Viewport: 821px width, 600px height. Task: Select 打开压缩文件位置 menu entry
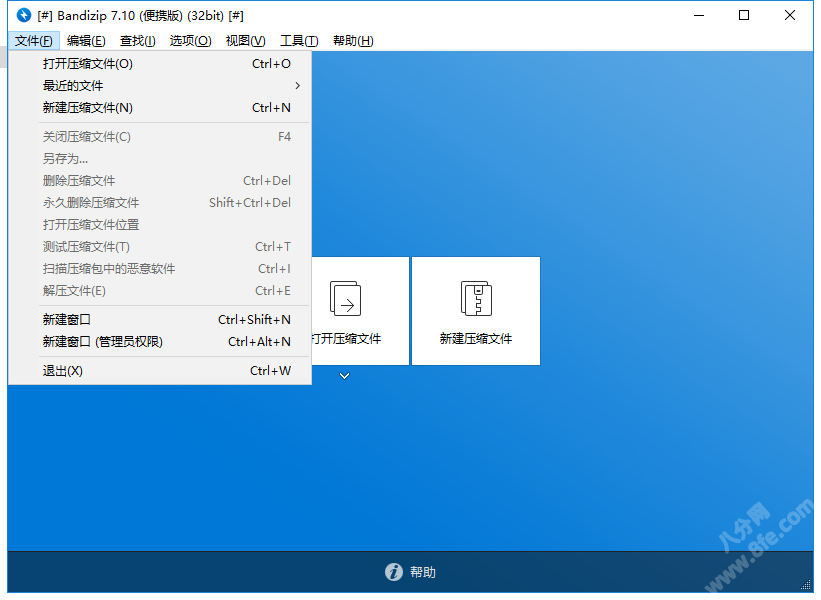coord(160,225)
